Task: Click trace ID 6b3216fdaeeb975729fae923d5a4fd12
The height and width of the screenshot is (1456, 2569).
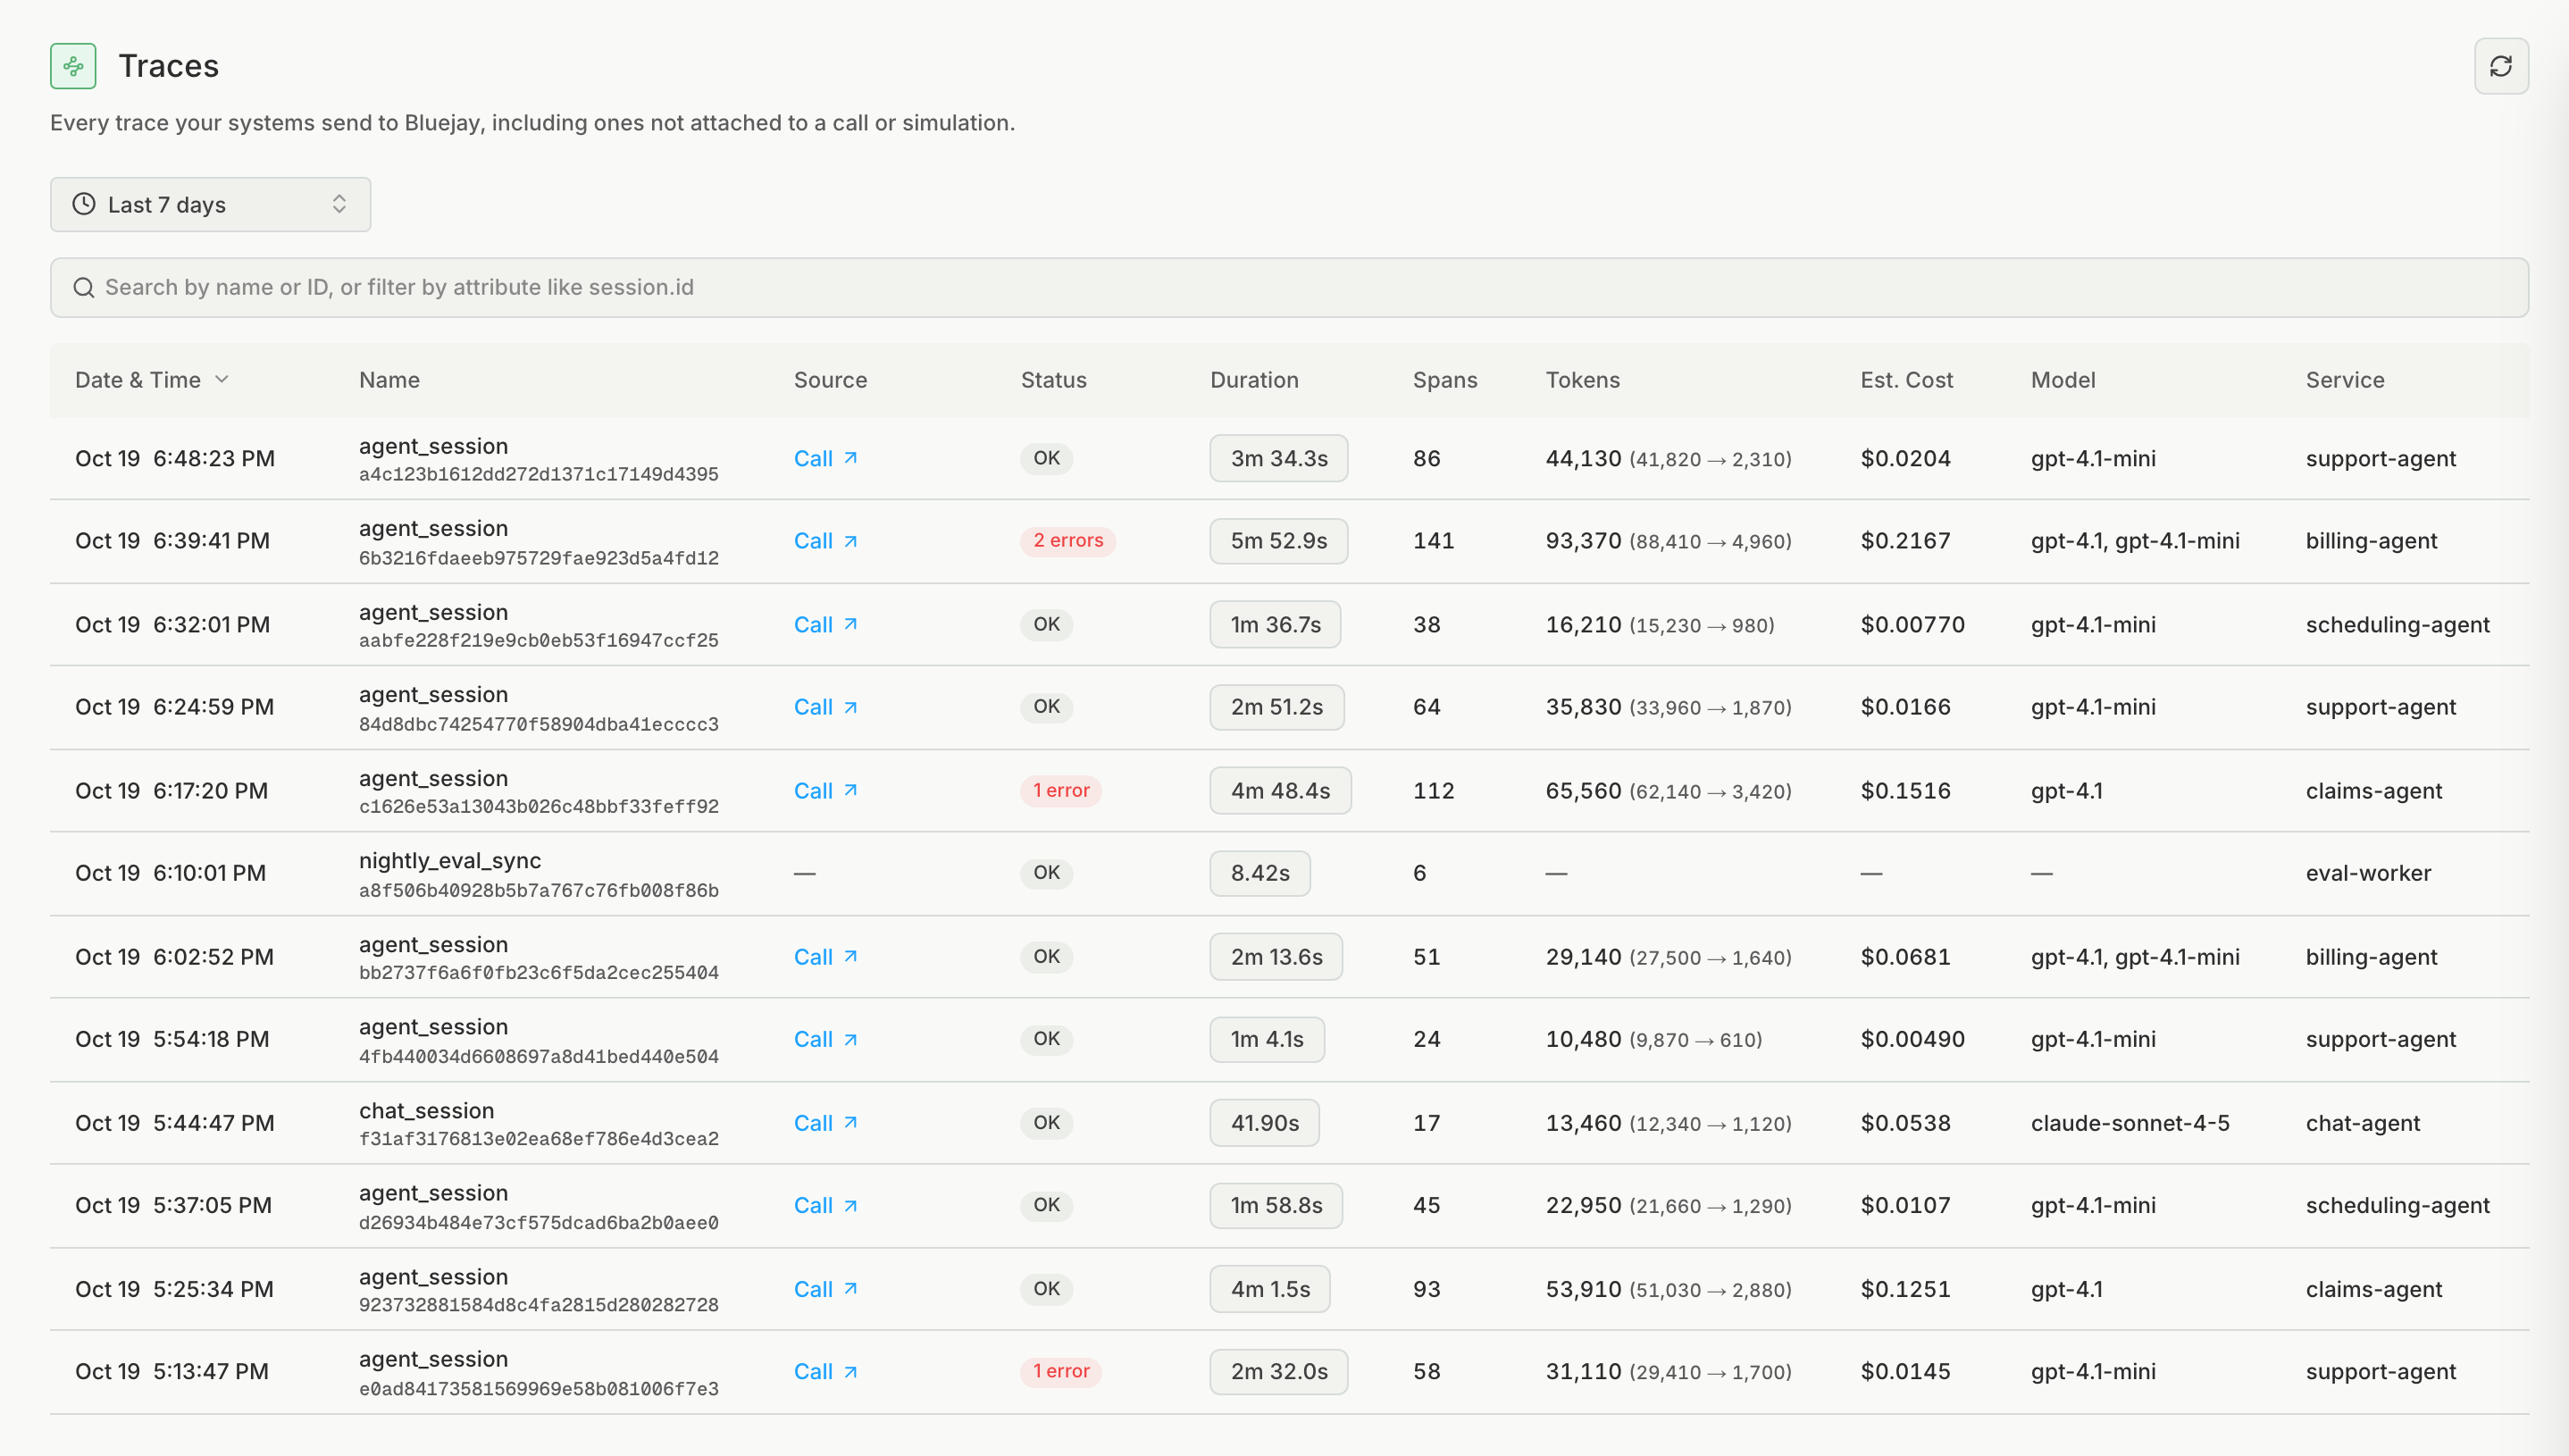Action: [538, 557]
